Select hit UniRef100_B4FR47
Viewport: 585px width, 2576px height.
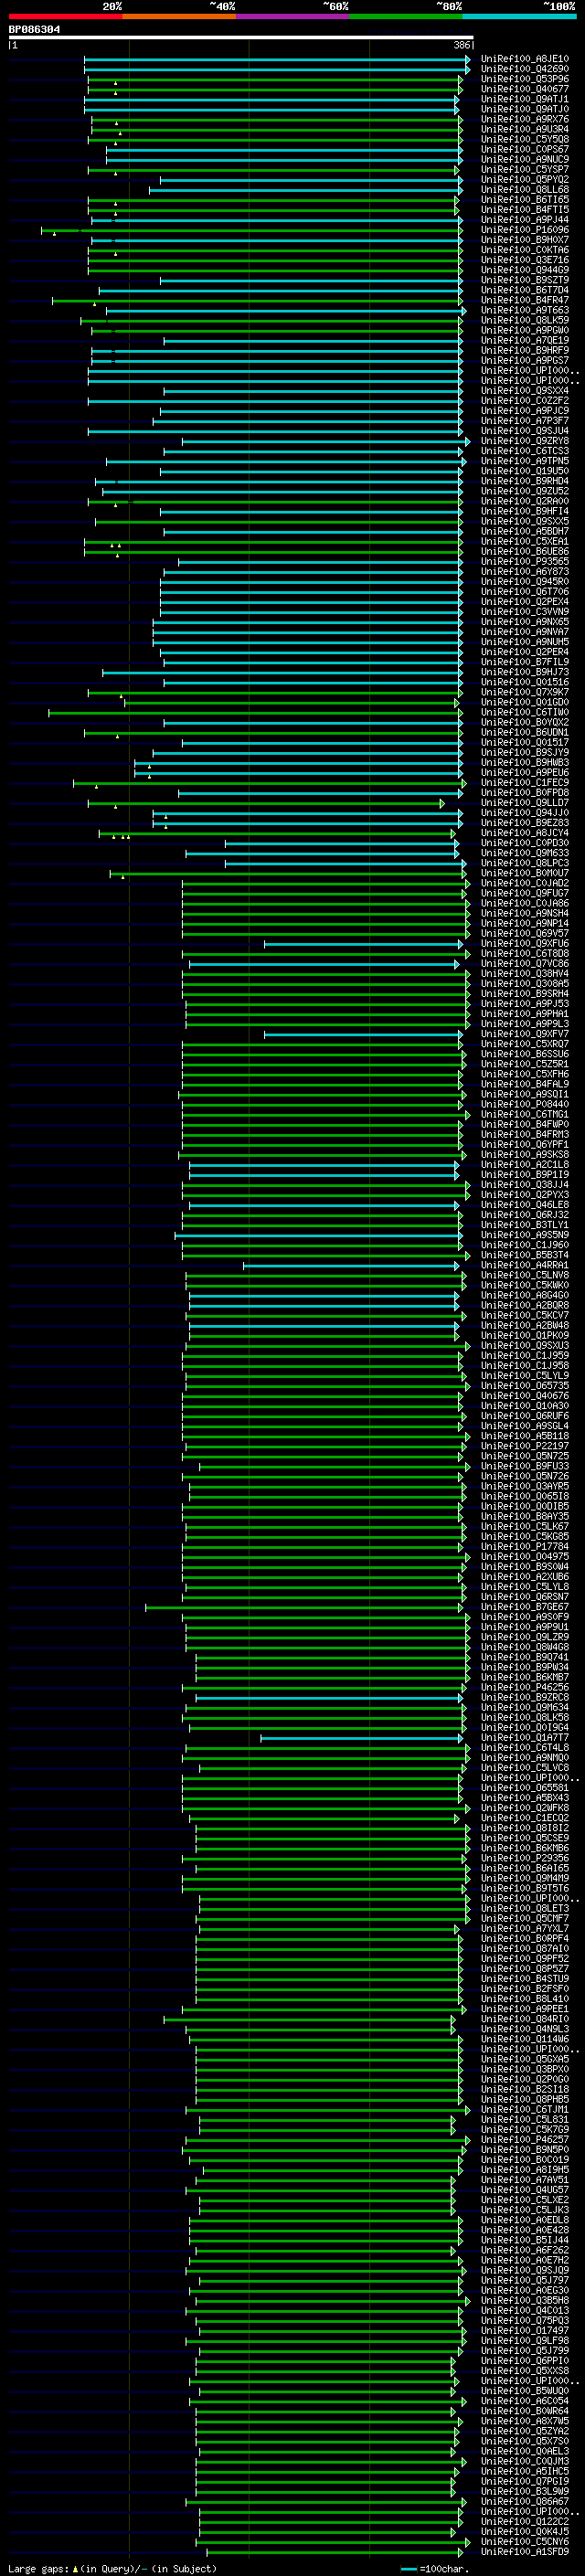point(525,300)
